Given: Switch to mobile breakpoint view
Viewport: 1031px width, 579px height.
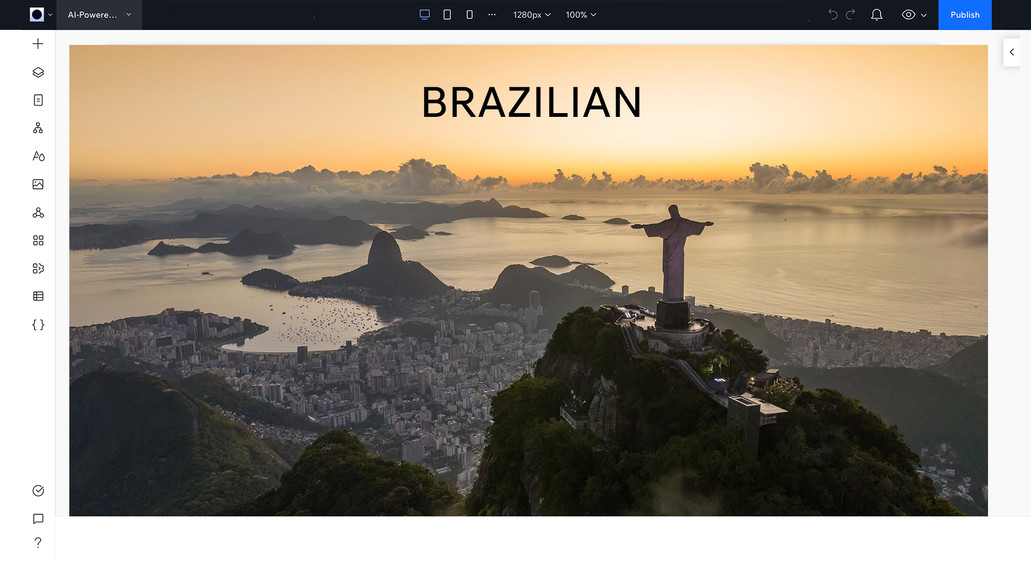Looking at the screenshot, I should click(x=468, y=14).
